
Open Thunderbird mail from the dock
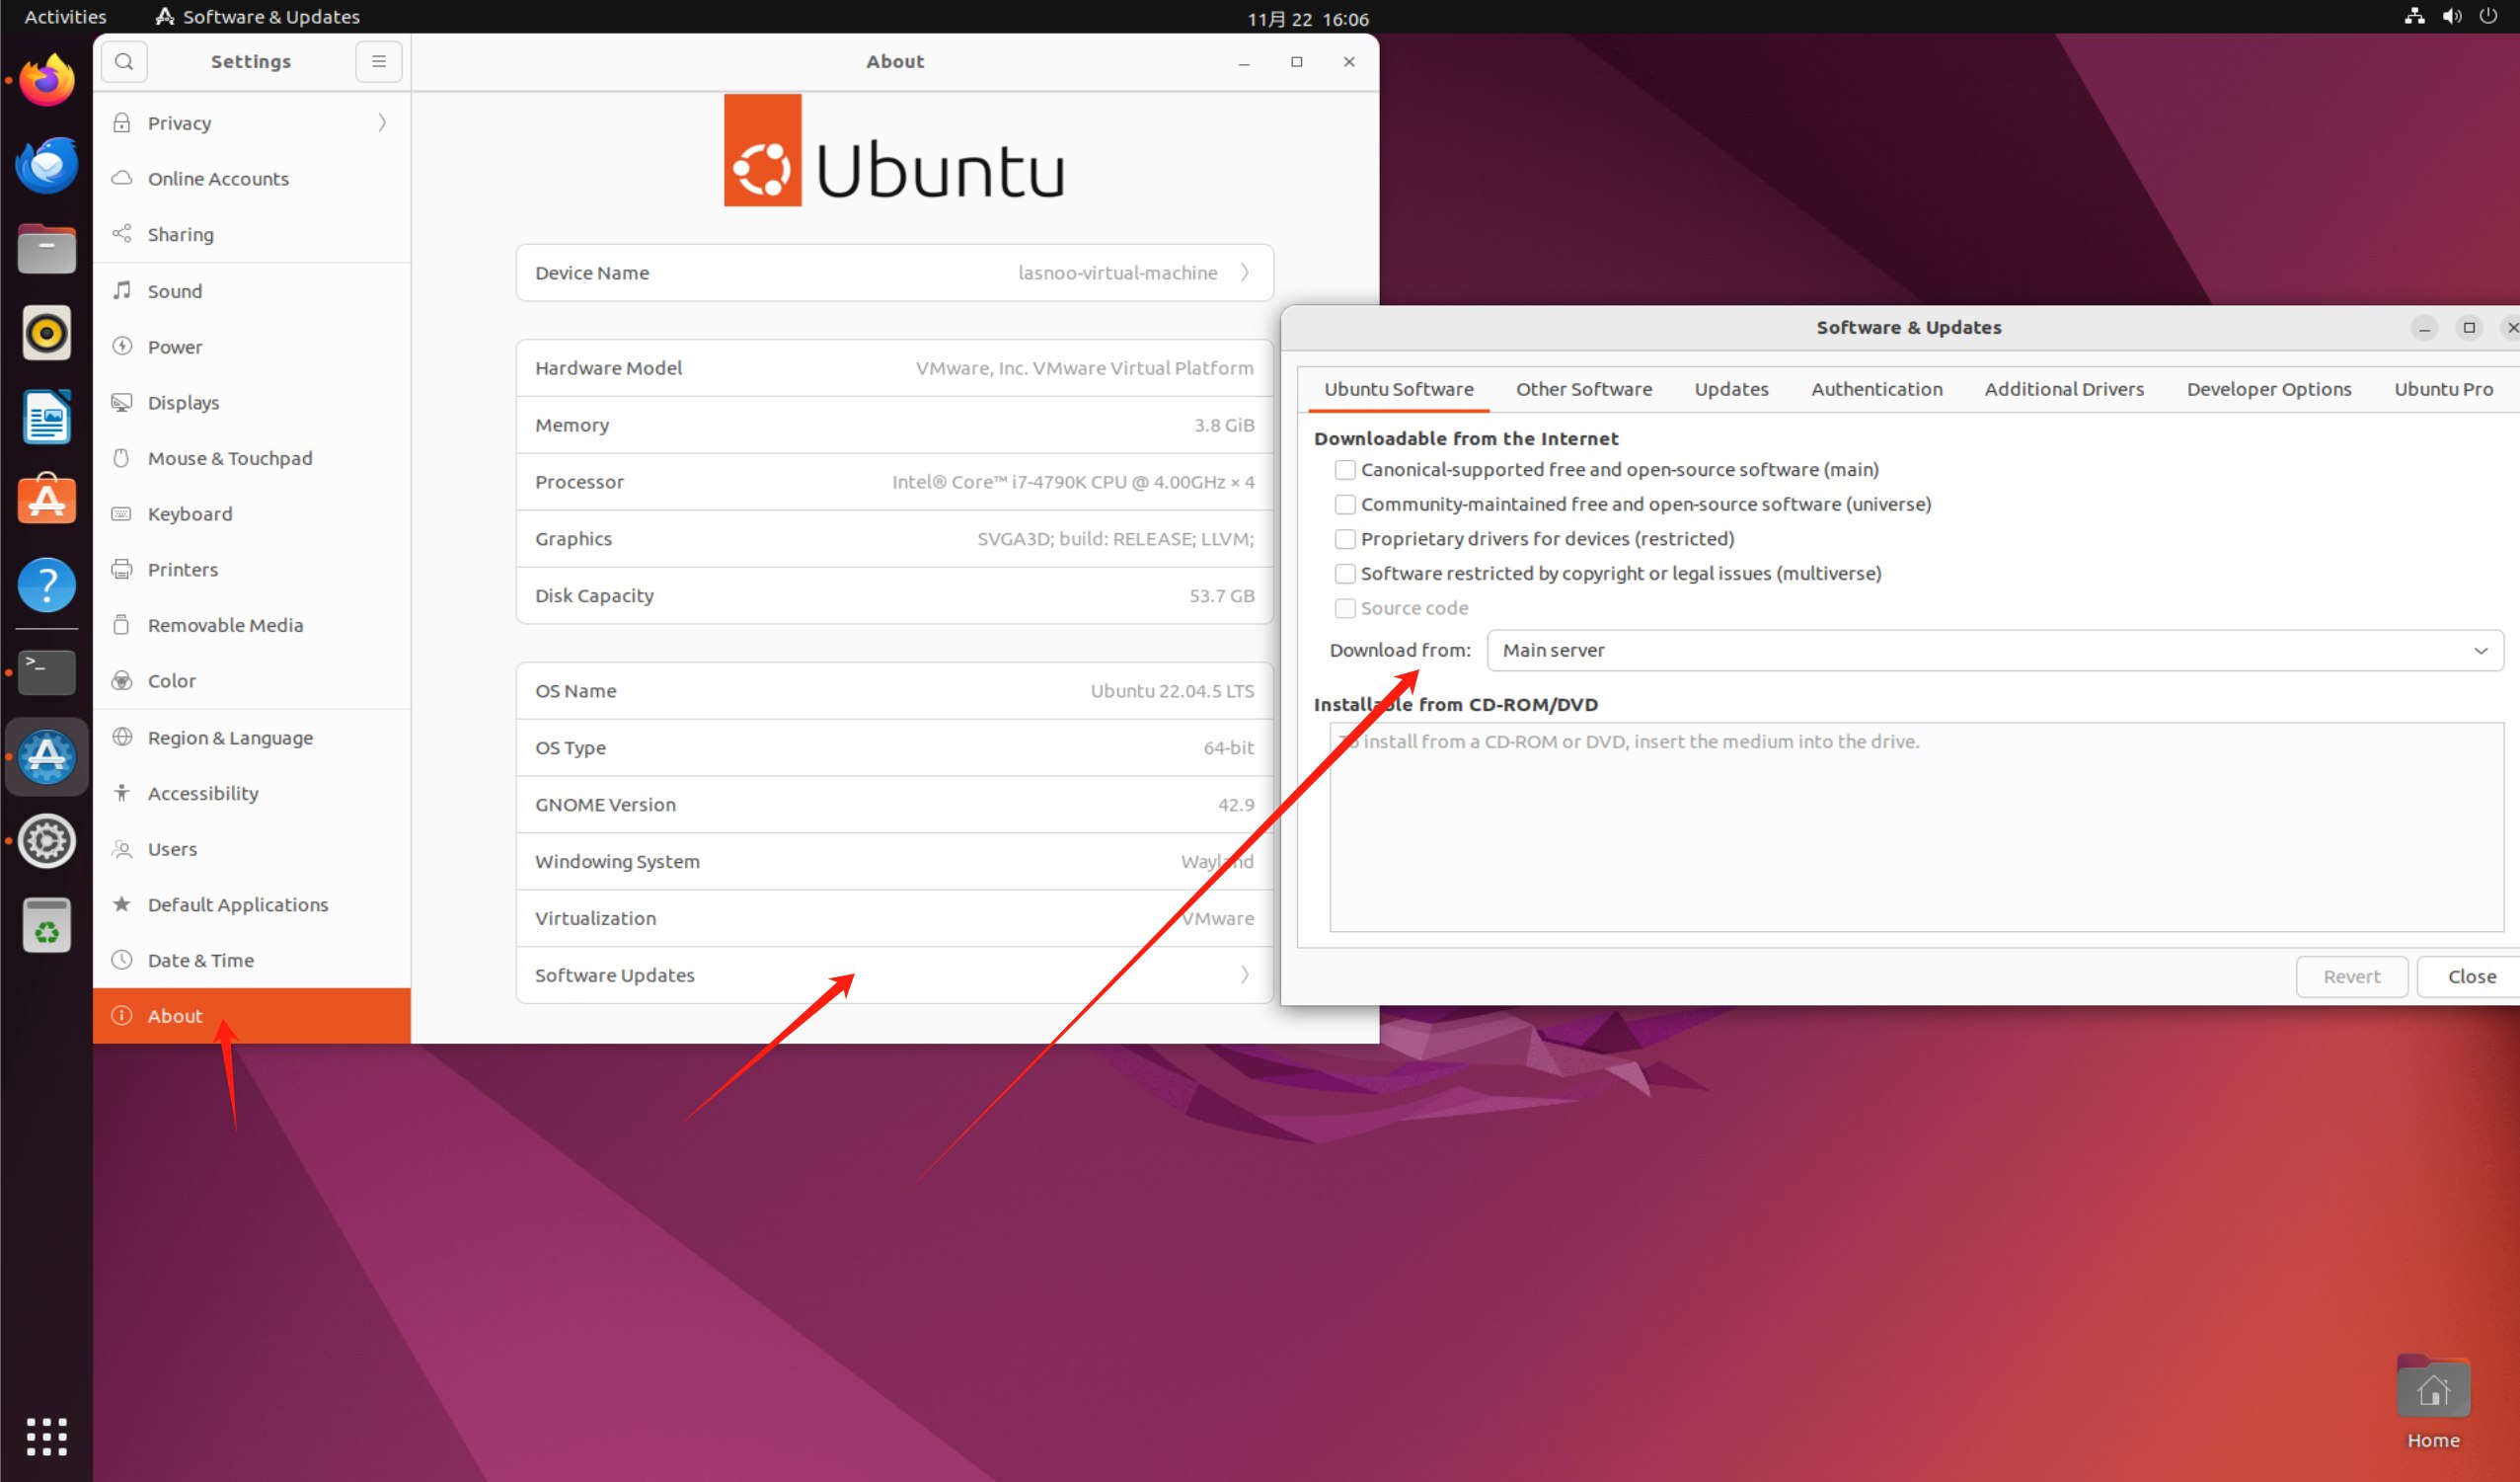coord(46,166)
